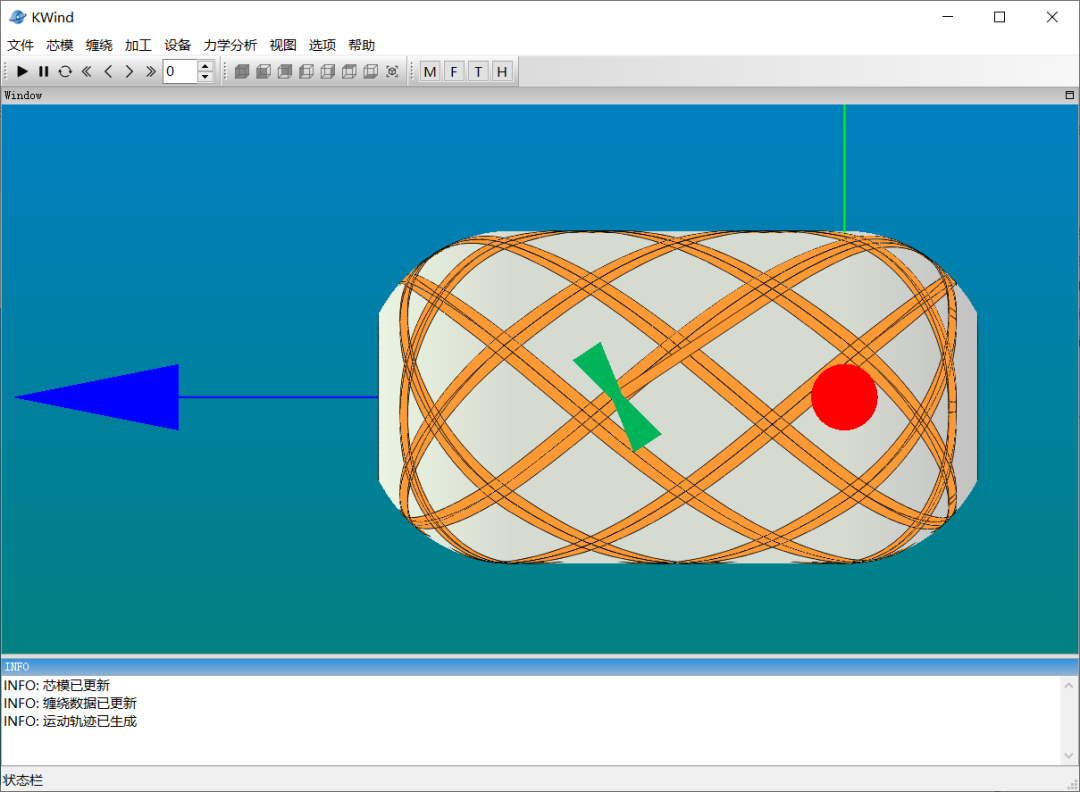
Task: Increase frame number with spinner up arrow
Action: [205, 66]
